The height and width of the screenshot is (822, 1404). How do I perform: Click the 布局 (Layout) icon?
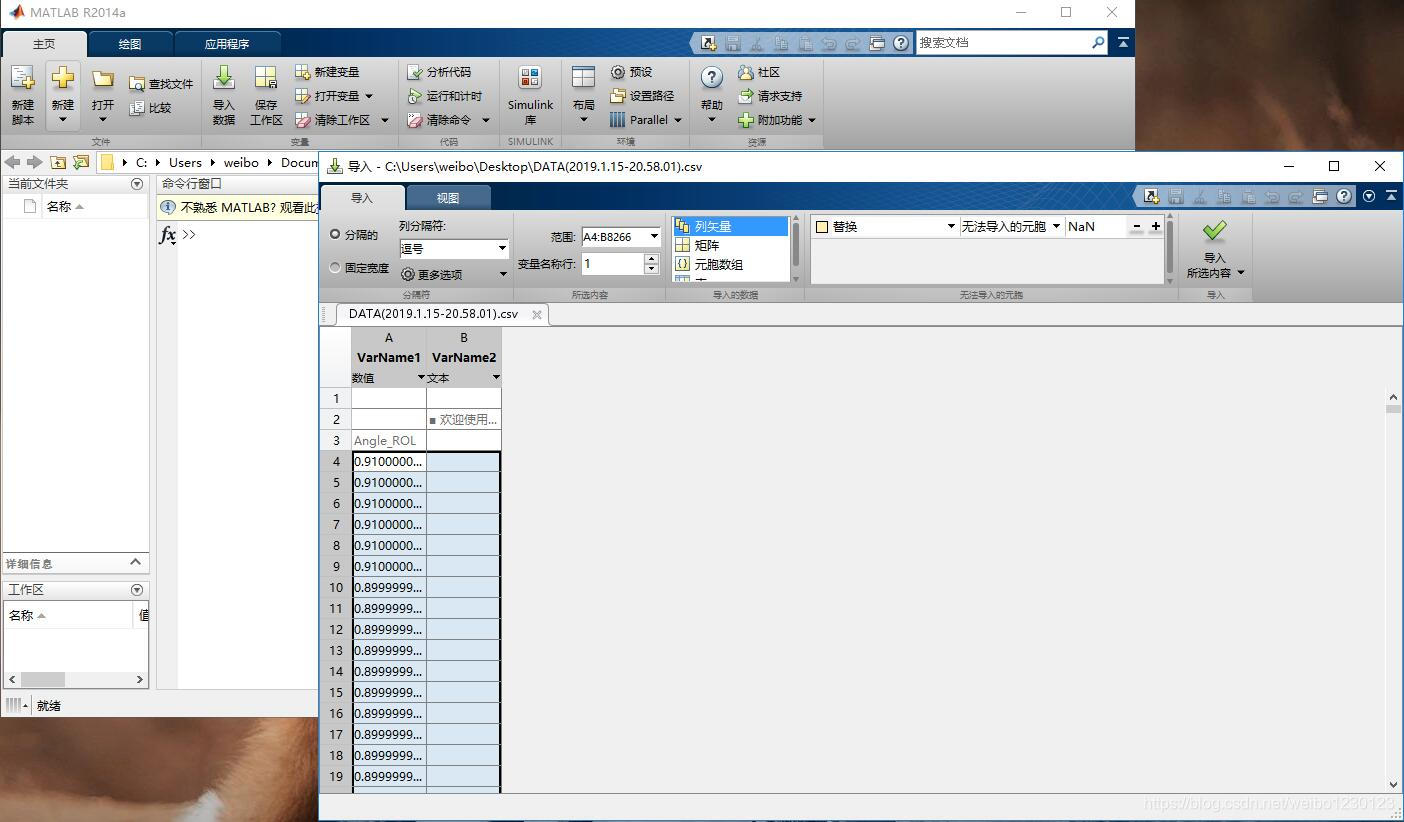[x=583, y=78]
